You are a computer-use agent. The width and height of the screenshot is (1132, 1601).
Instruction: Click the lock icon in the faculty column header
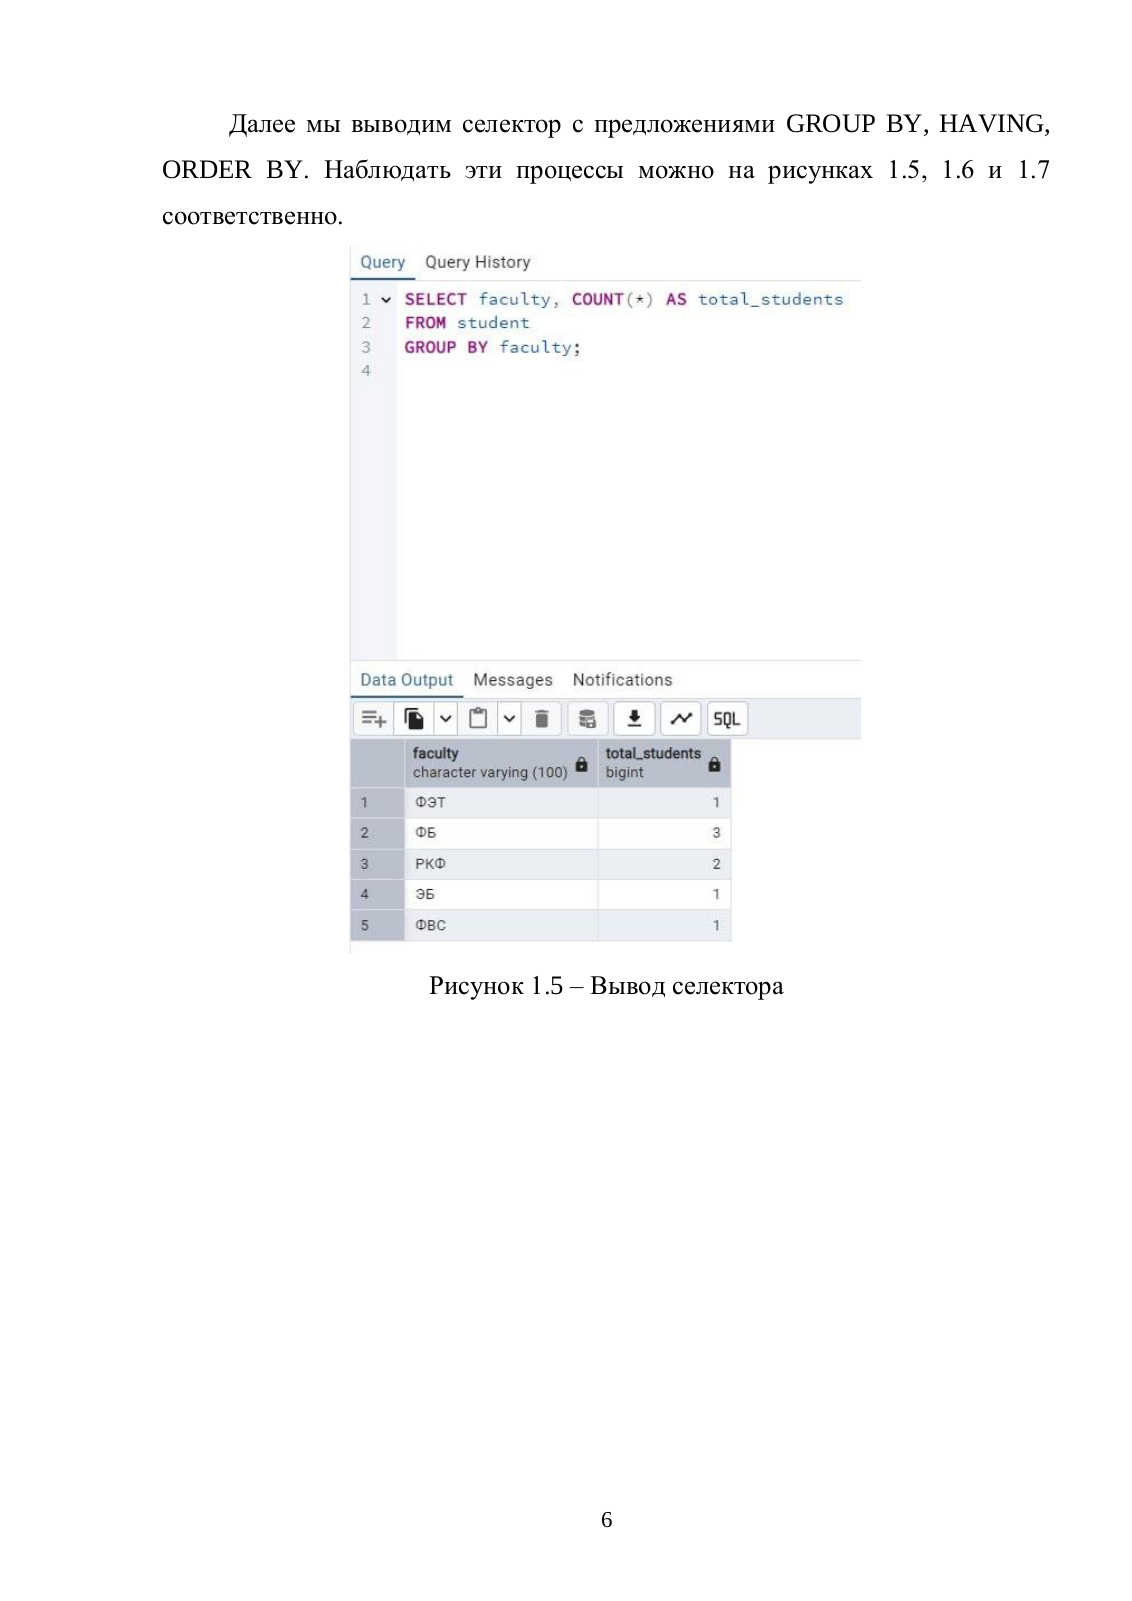point(581,764)
